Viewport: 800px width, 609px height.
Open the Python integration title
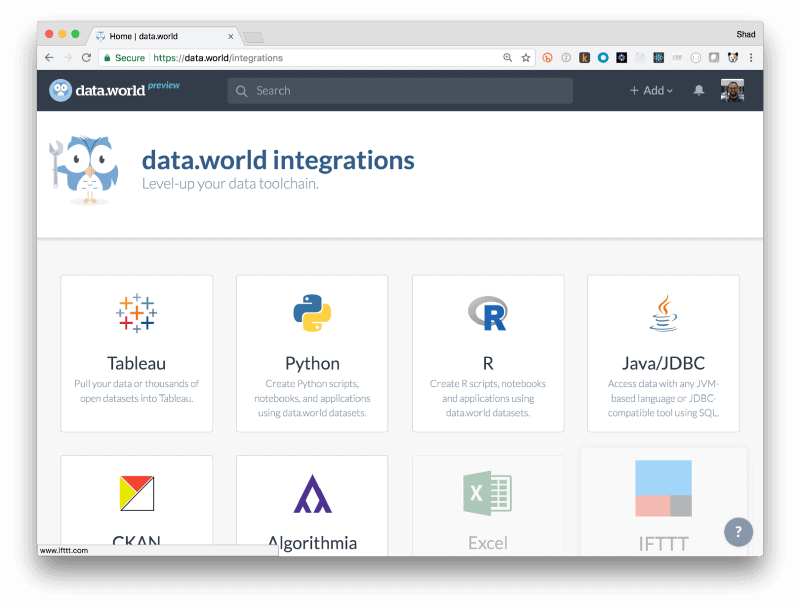(312, 364)
